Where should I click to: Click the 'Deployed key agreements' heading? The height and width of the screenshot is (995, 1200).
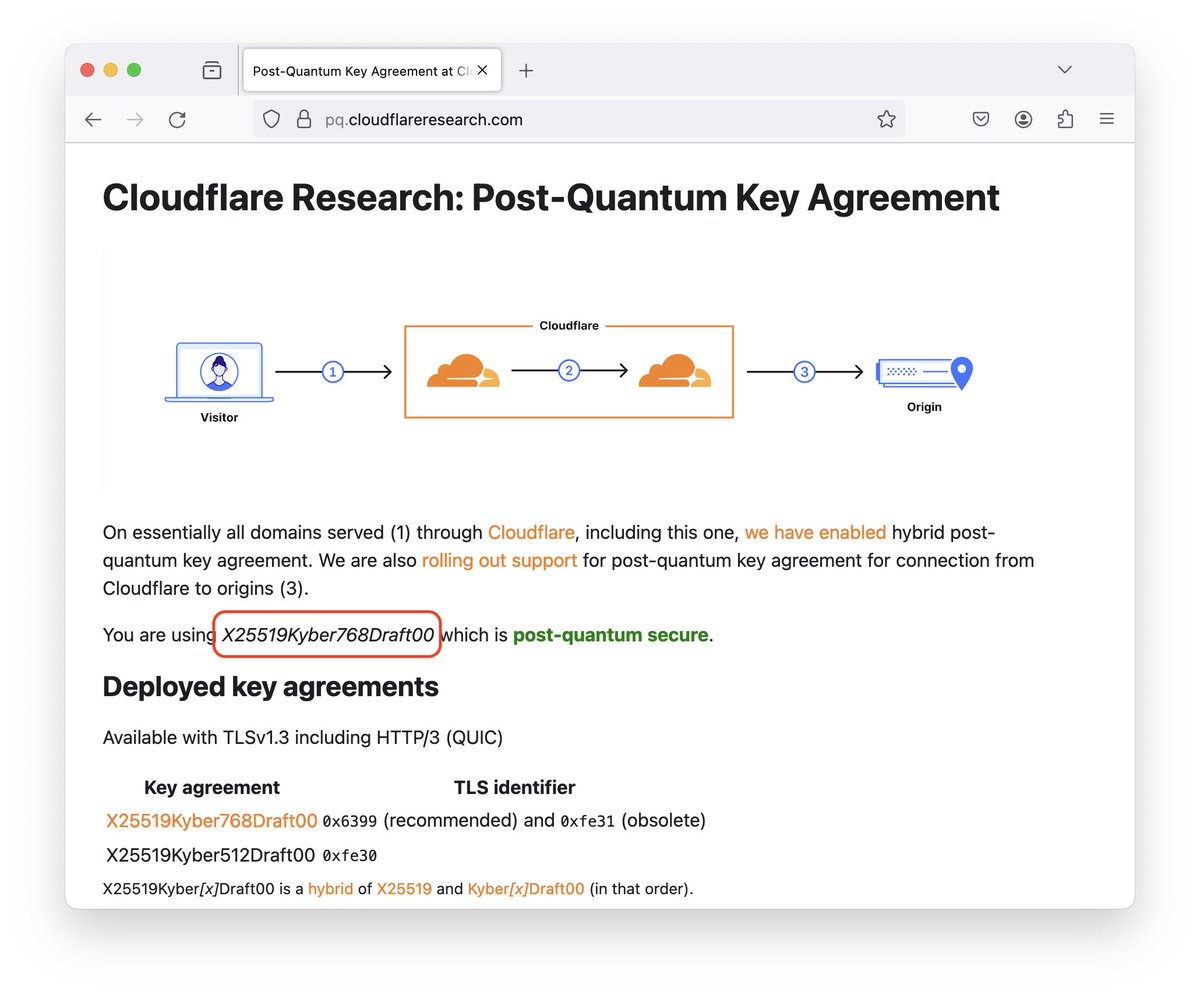click(271, 687)
